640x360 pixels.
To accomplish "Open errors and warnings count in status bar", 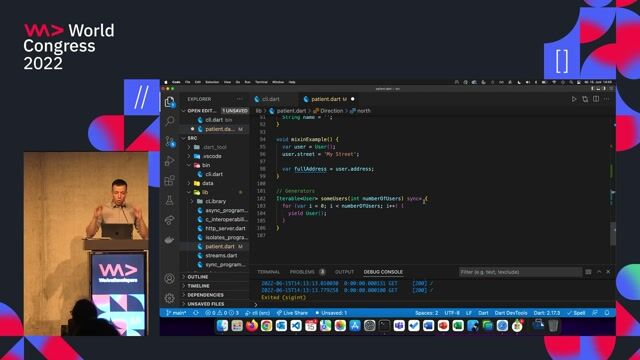I will point(222,313).
